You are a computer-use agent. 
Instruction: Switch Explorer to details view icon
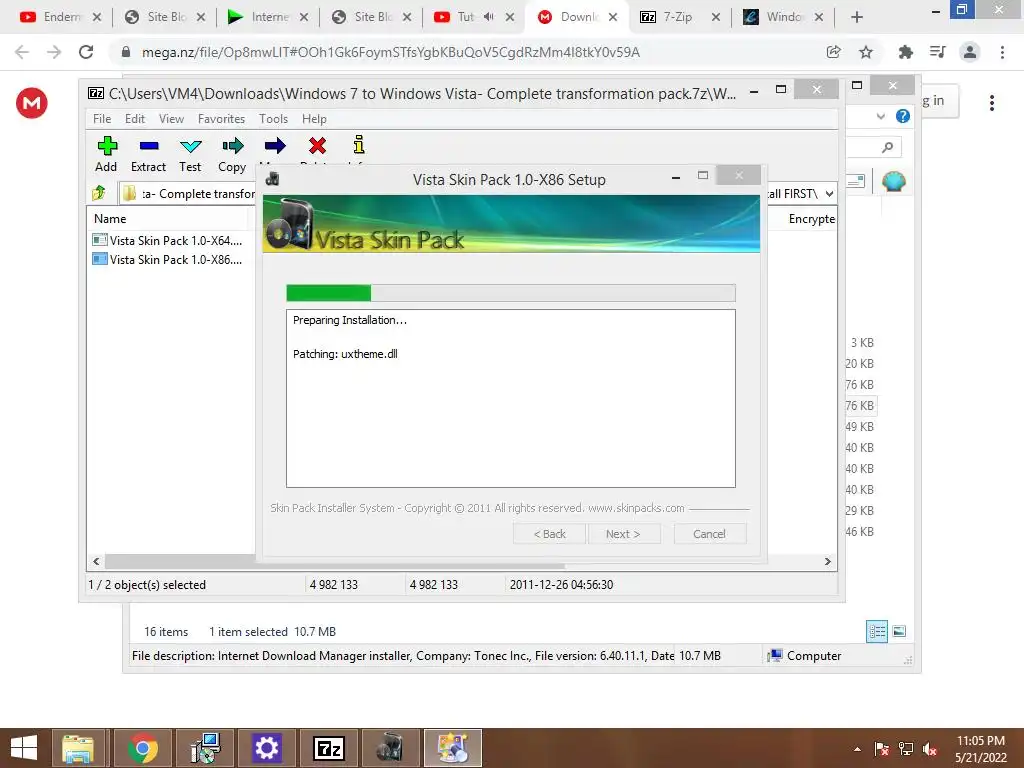pos(877,632)
